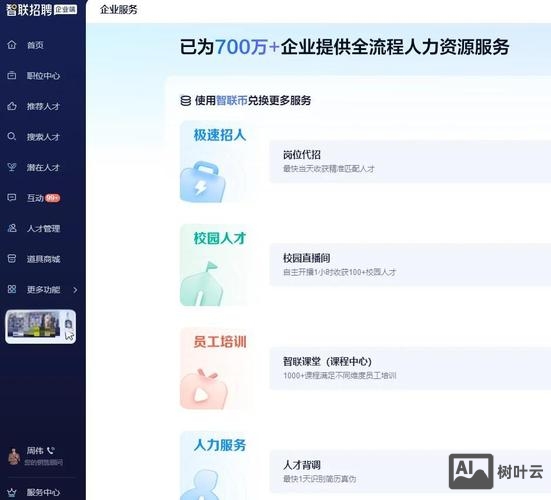Select the 企业服务 tab title
551x500 pixels.
tap(118, 10)
